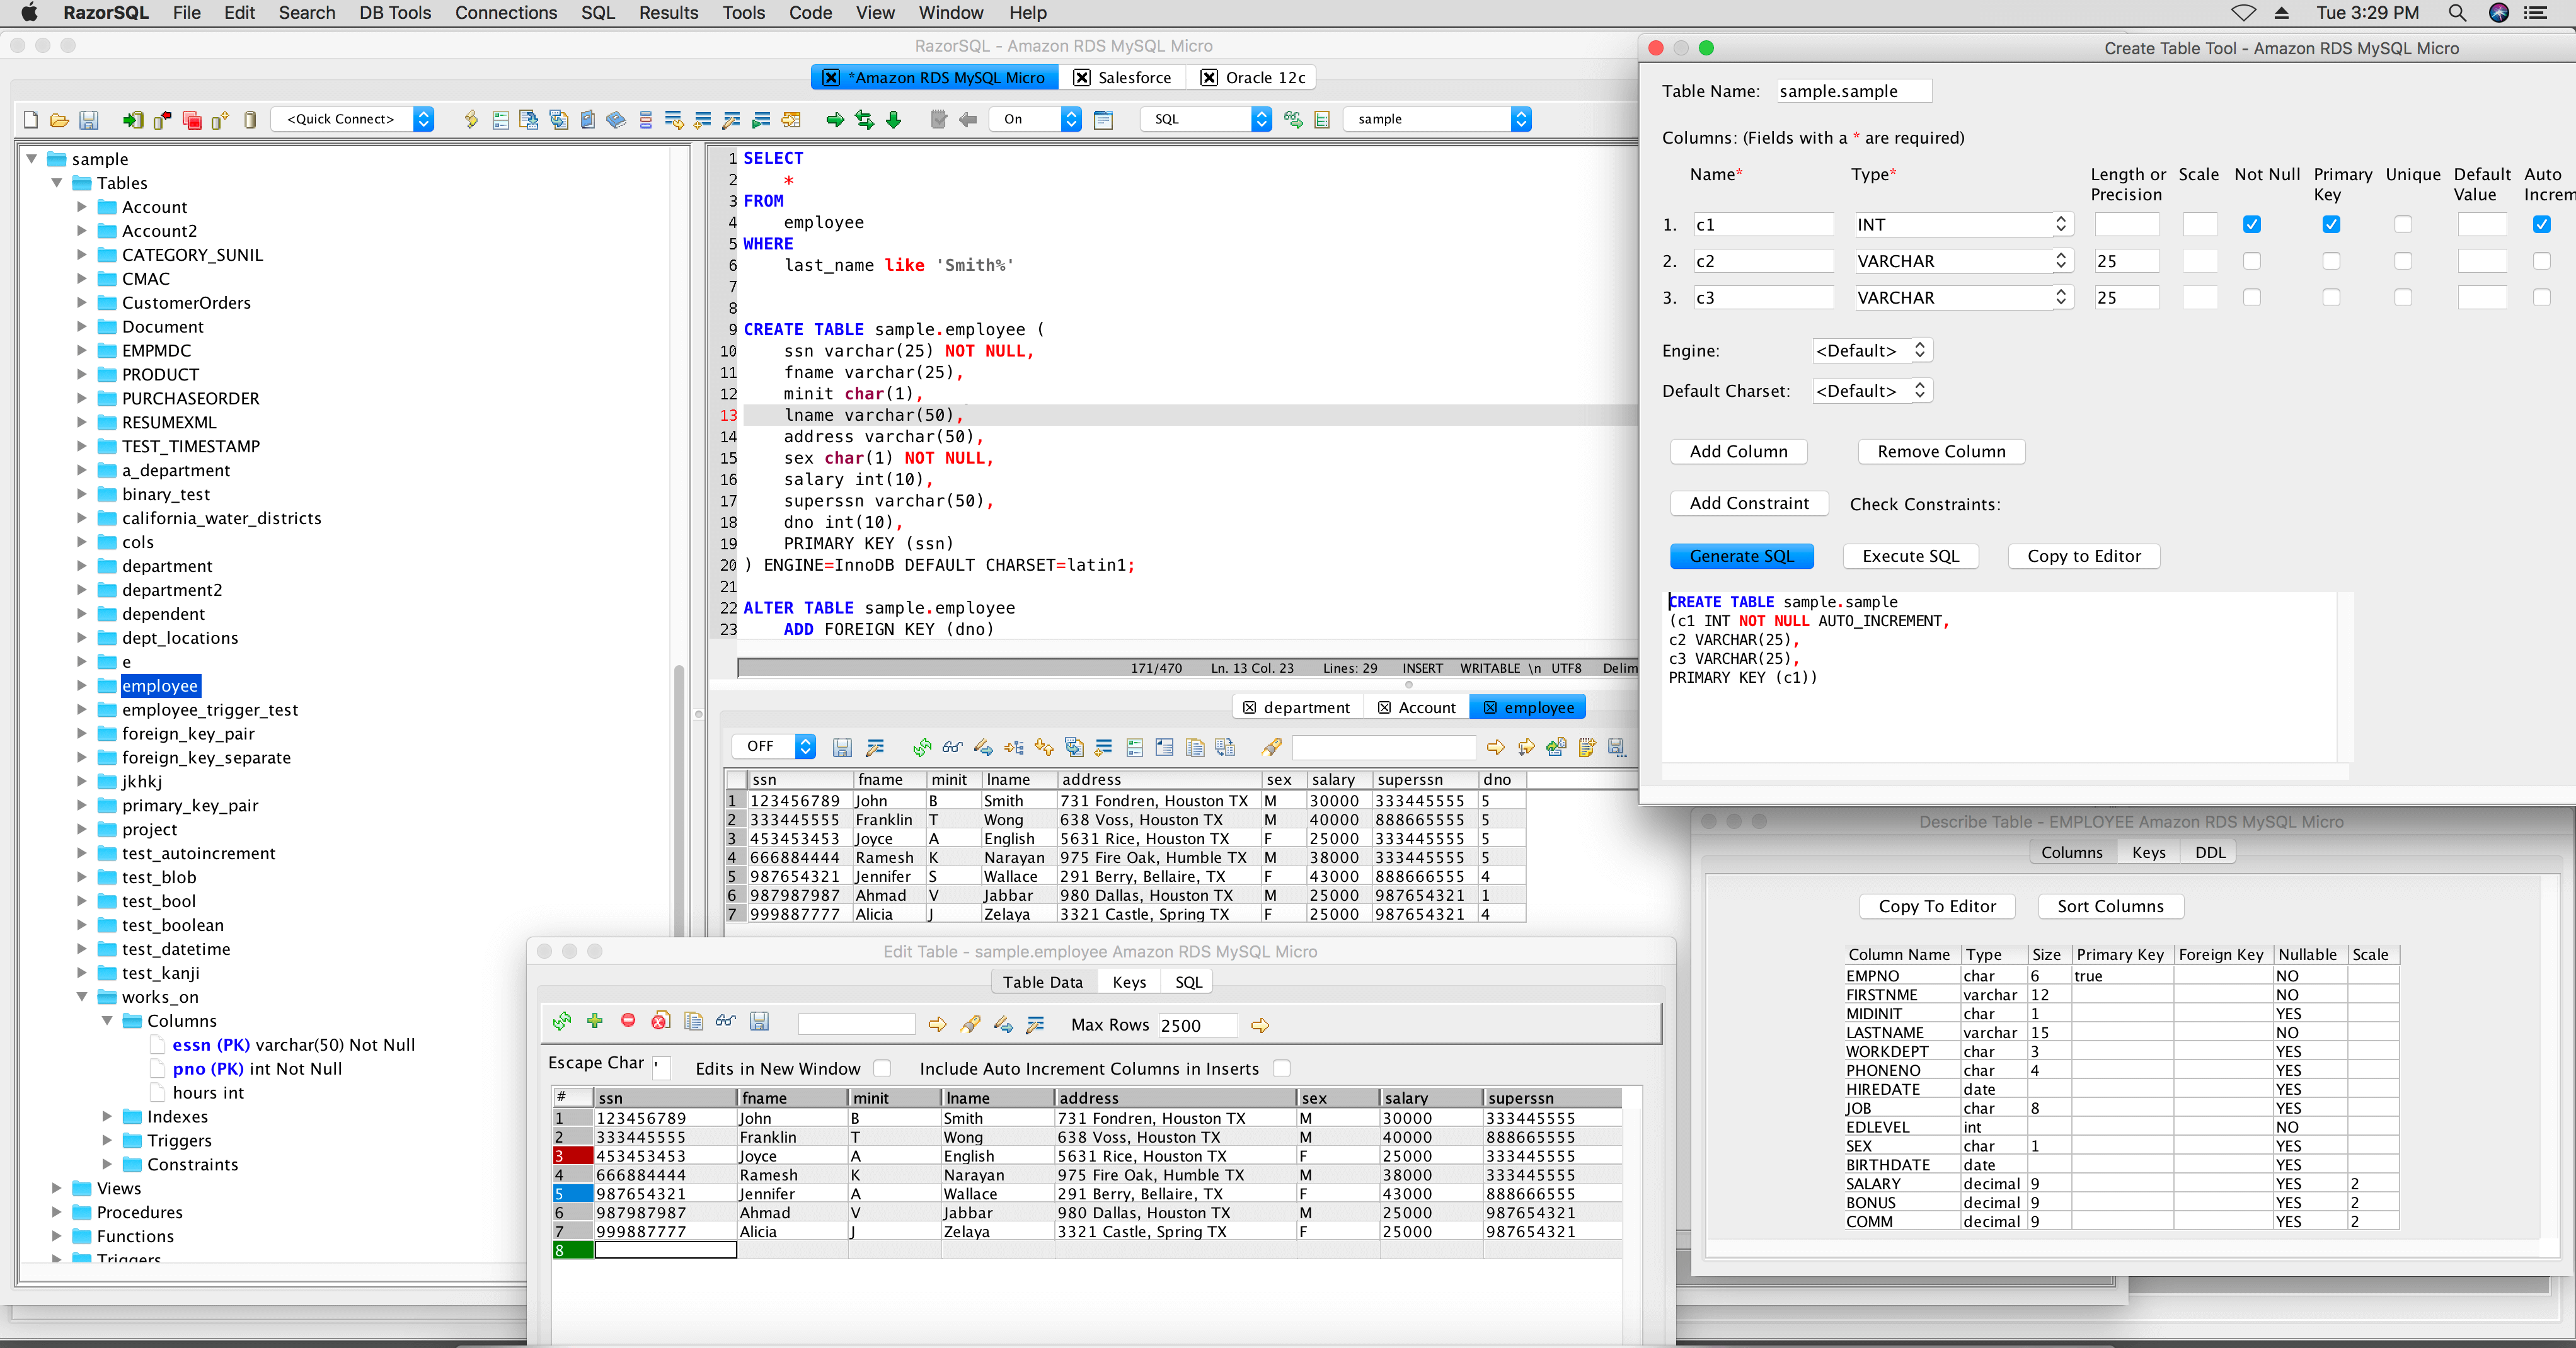Screen dimensions: 2576x1348
Task: Toggle the Not Null checkbox for c1
Action: pos(2252,223)
